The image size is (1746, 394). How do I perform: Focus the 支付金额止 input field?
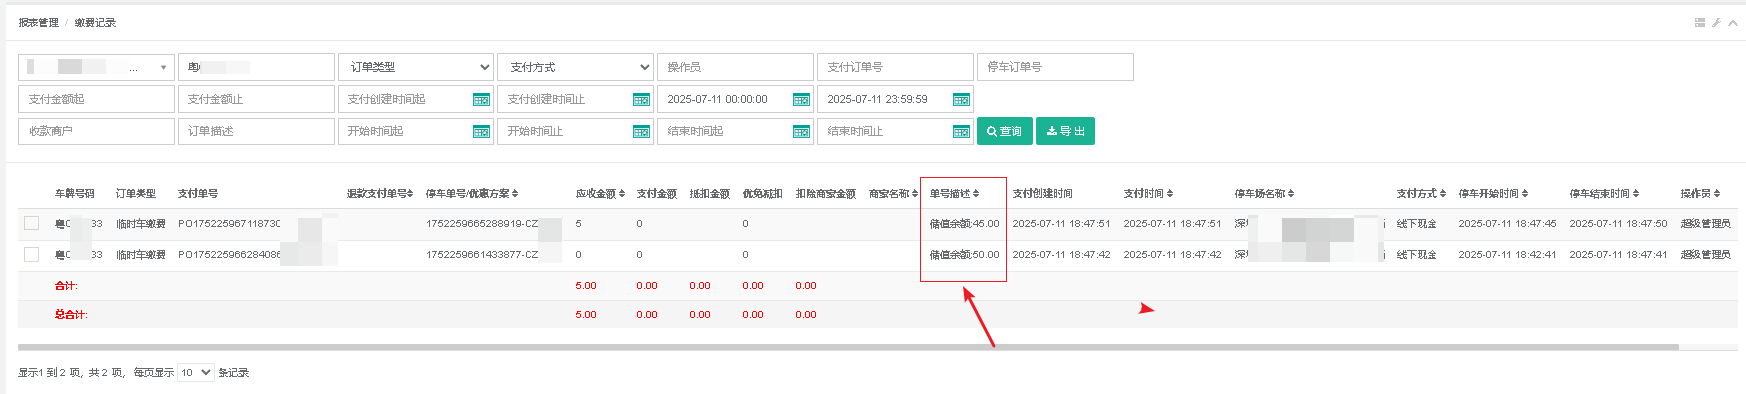256,99
